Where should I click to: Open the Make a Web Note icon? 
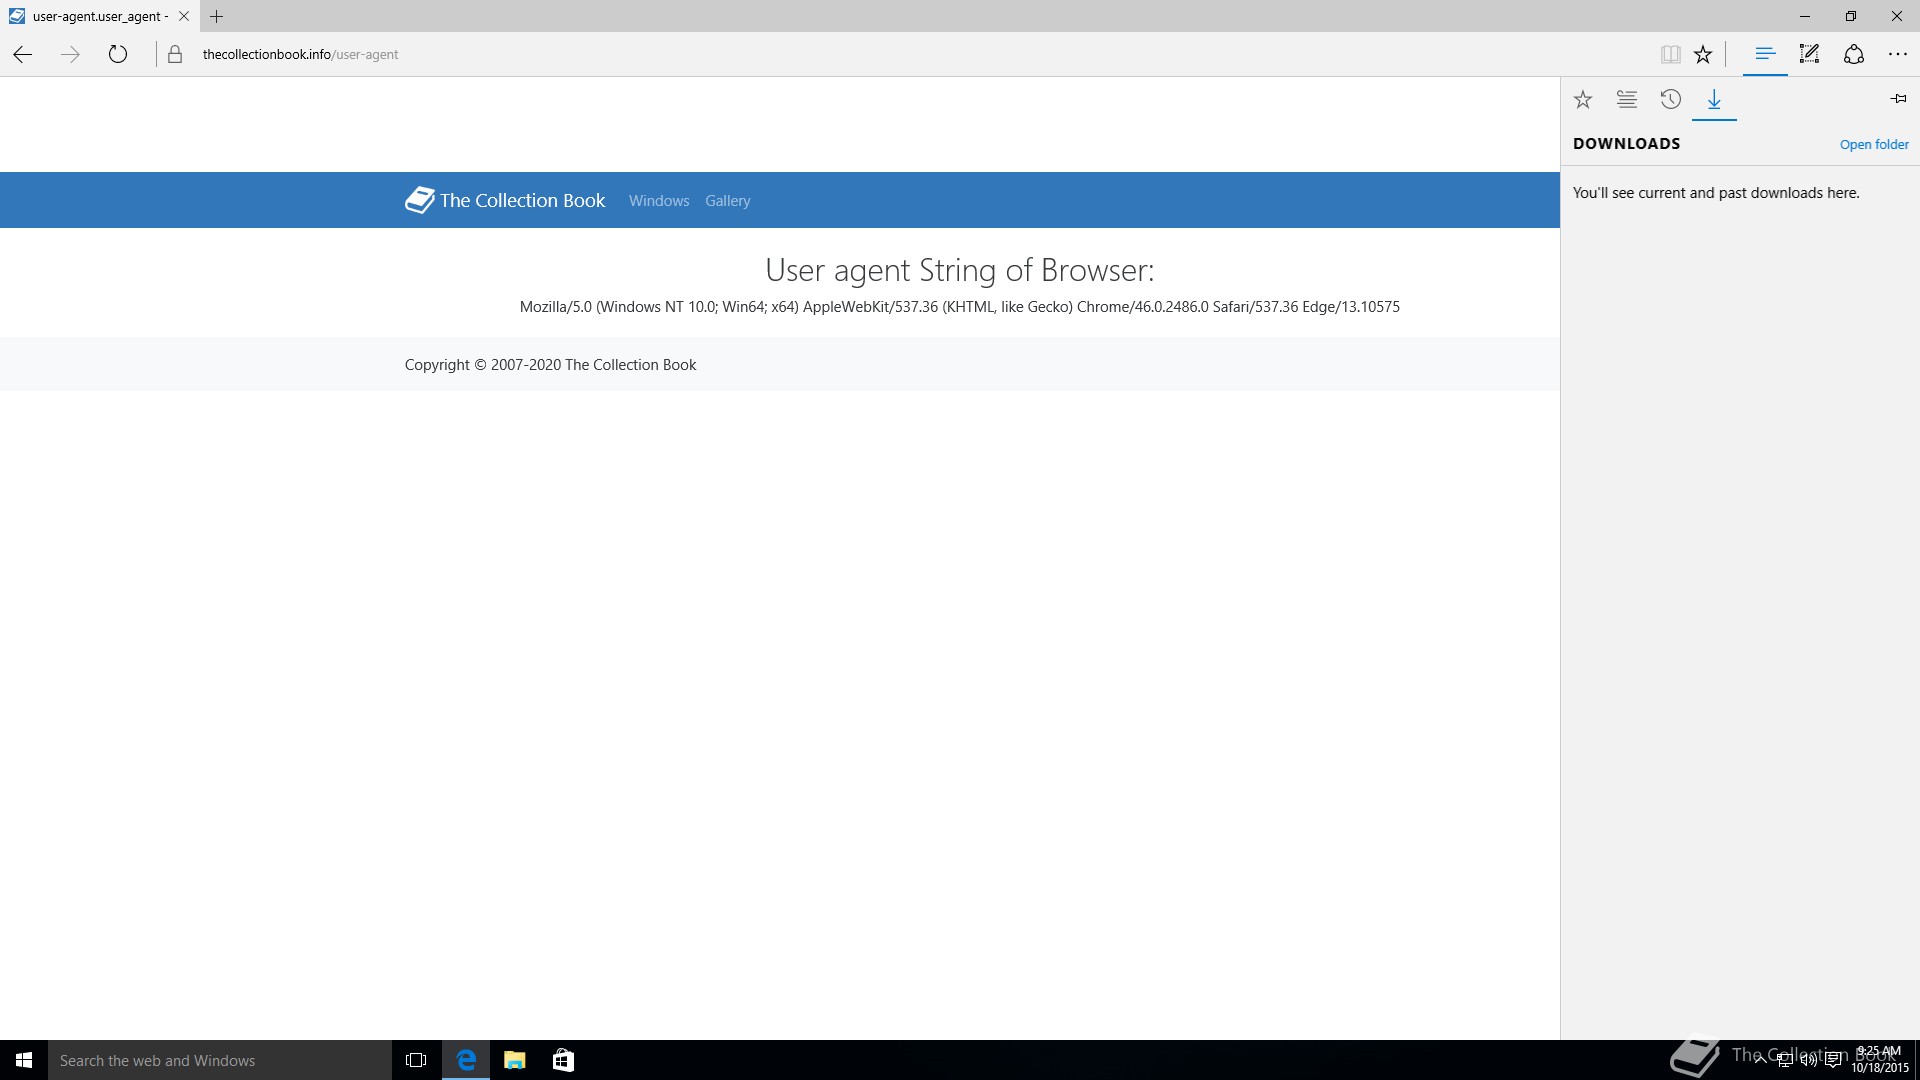point(1809,55)
